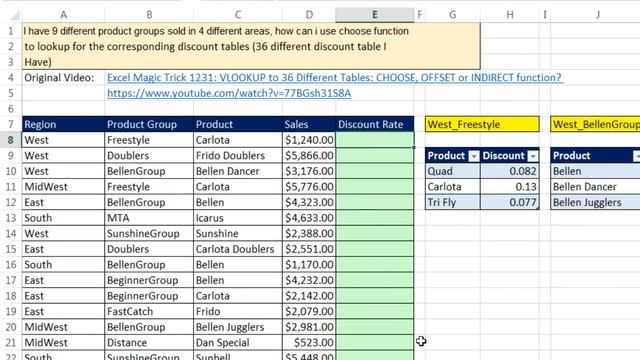Select Bellen Jugglers in West_BellenGroup table
Viewport: 640px width, 360px height.
[596, 202]
